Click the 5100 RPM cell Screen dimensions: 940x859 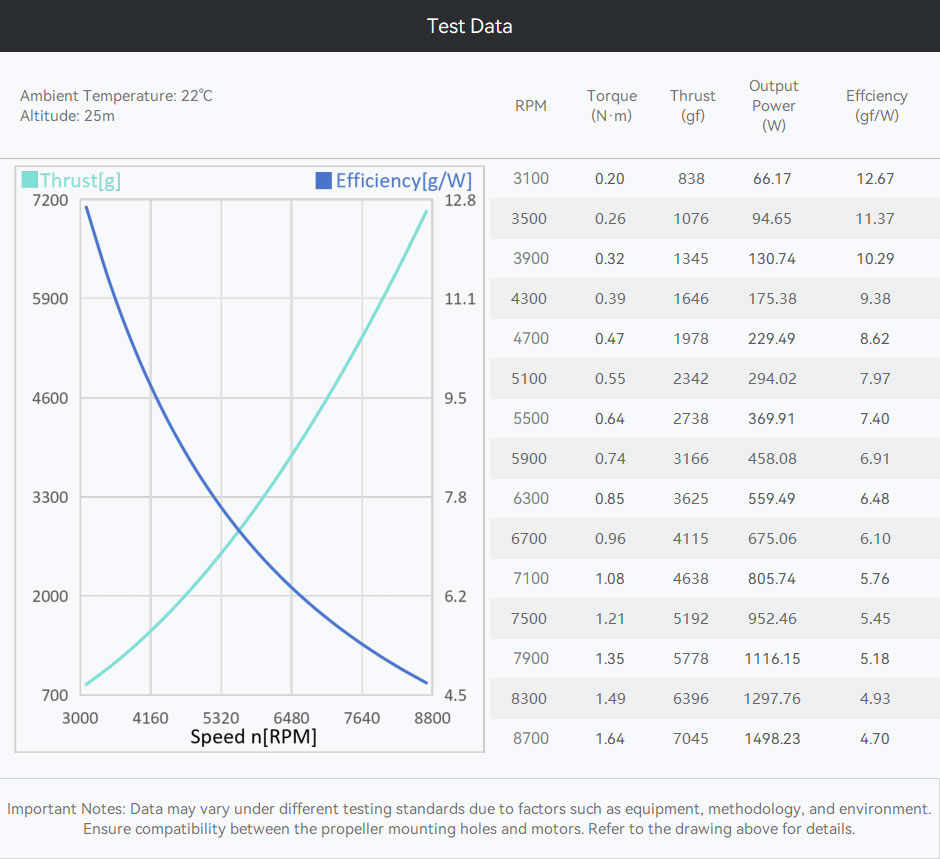[x=529, y=379]
